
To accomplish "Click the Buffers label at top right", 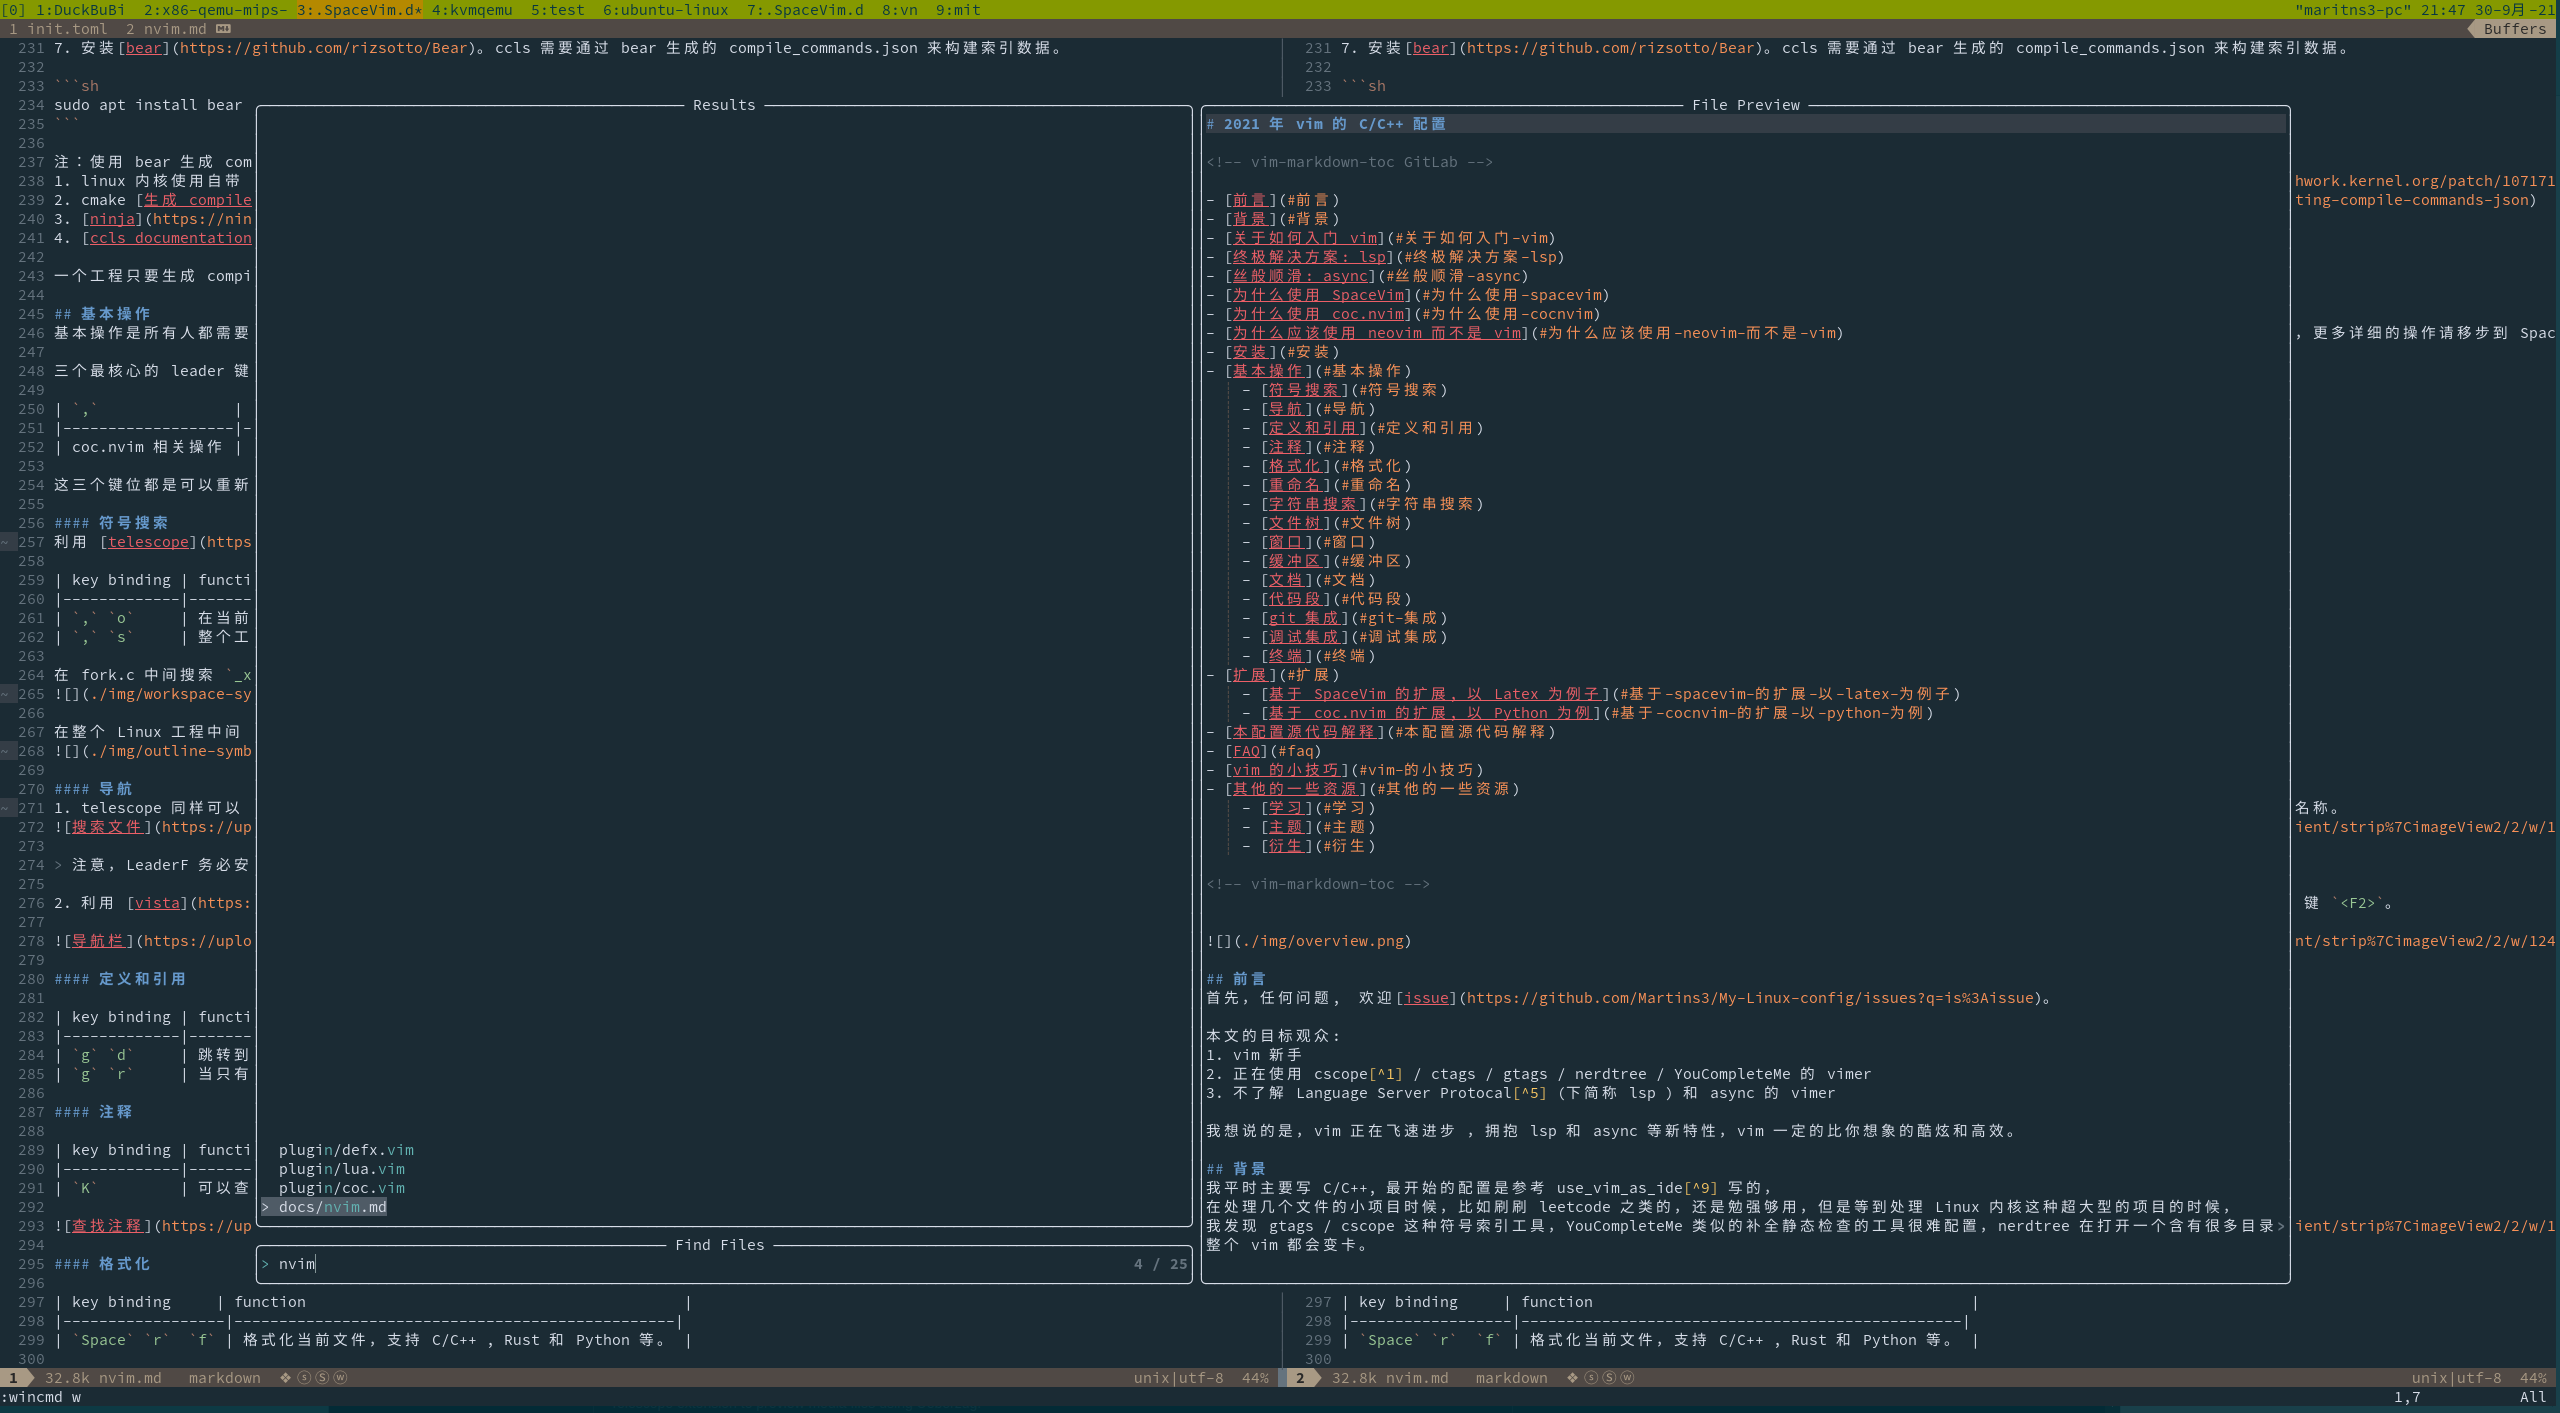I will 2515,29.
